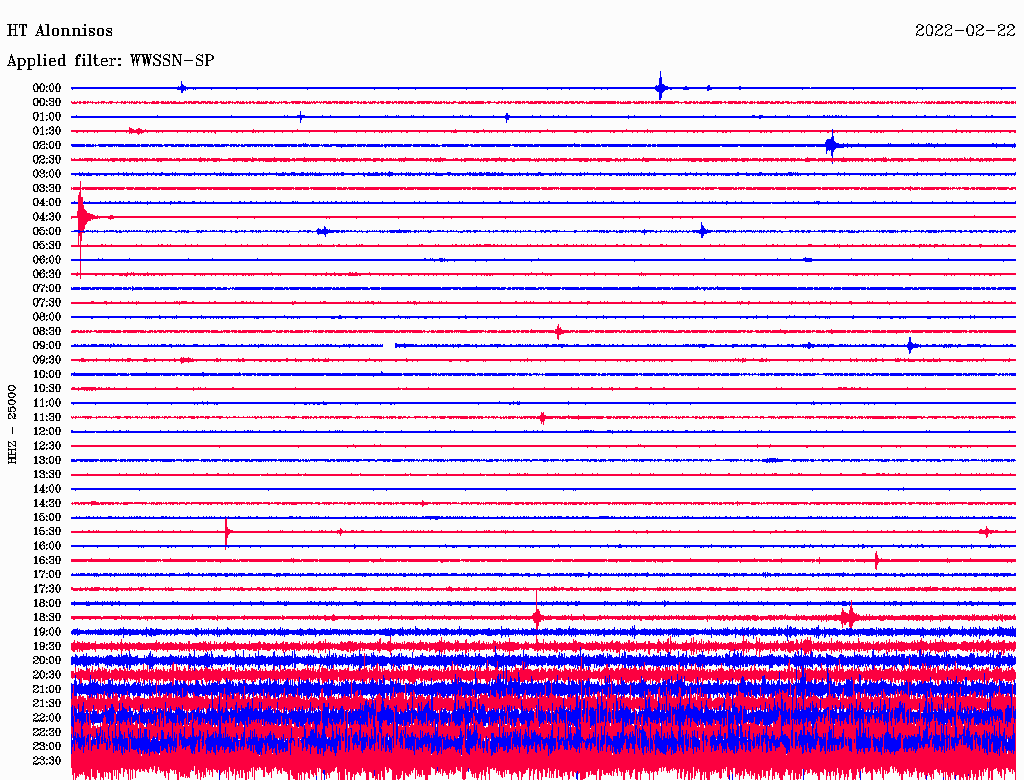This screenshot has height=780, width=1024.
Task: Select the 20:30 time label
Action: 47,675
